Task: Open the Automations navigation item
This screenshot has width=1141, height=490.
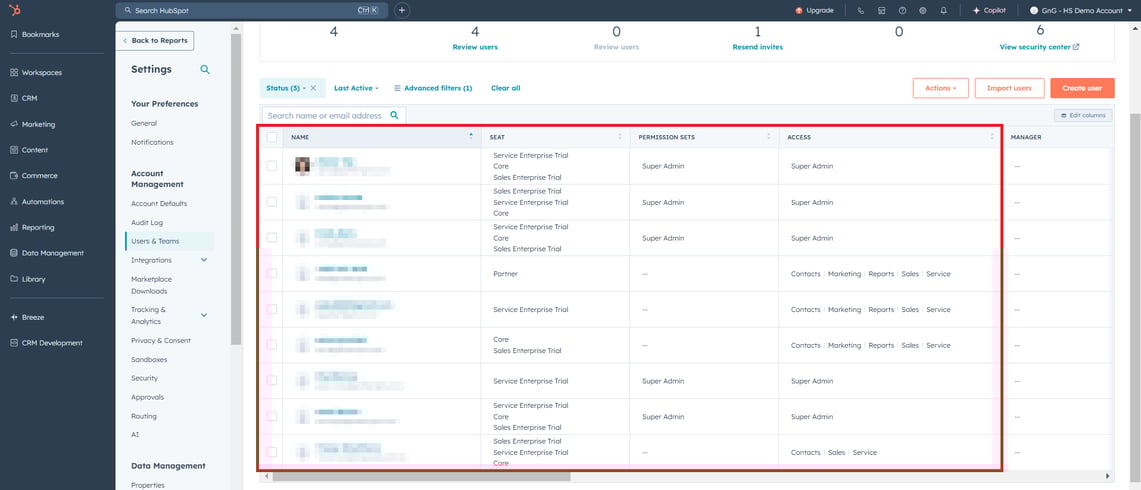Action: [x=42, y=202]
